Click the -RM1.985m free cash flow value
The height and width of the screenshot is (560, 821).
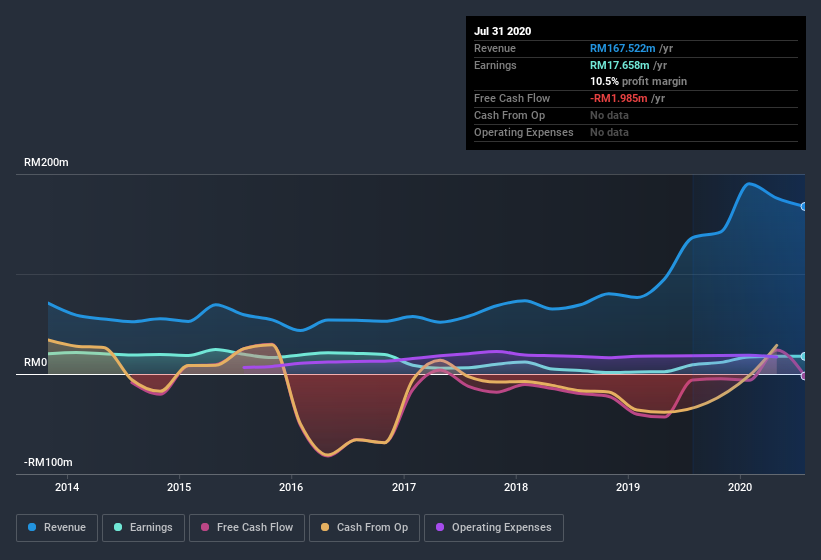[x=618, y=98]
